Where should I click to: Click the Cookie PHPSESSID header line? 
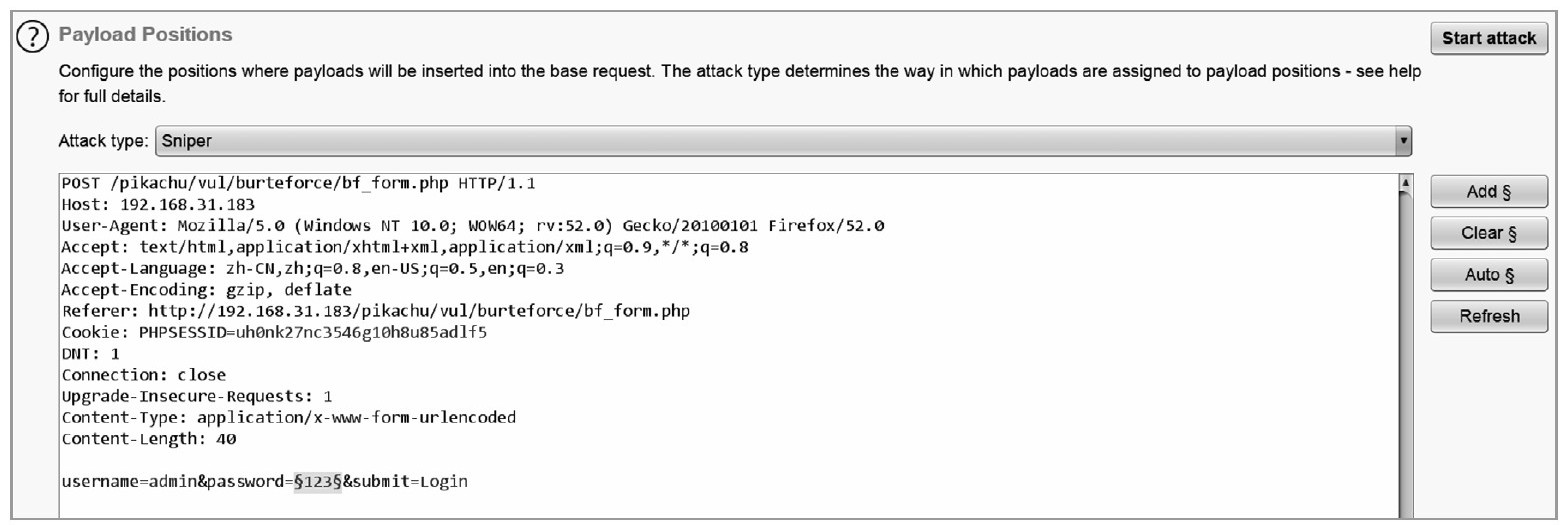pos(274,332)
